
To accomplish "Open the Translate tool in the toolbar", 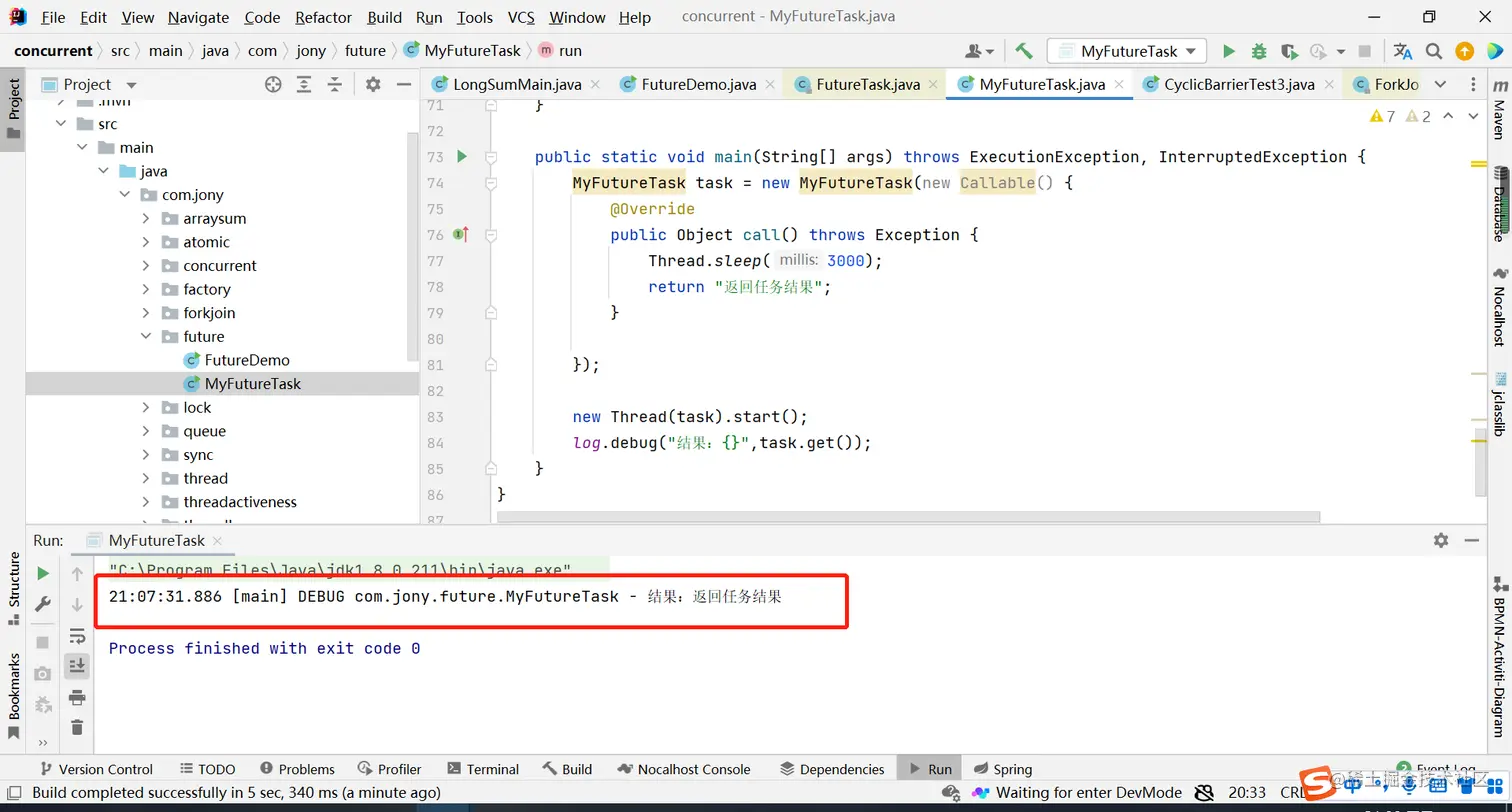I will coord(1403,51).
